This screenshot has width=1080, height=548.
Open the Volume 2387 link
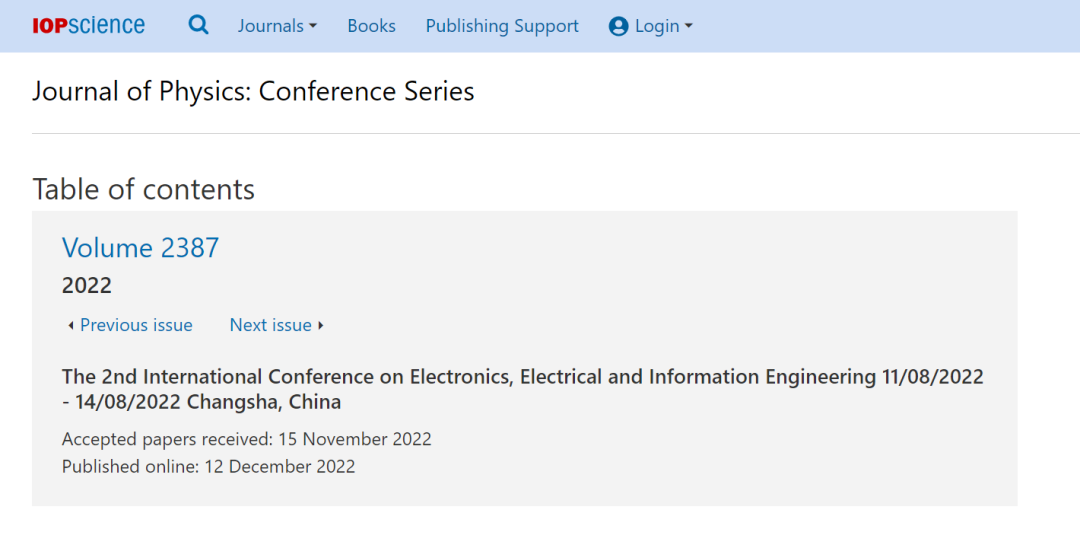click(141, 248)
